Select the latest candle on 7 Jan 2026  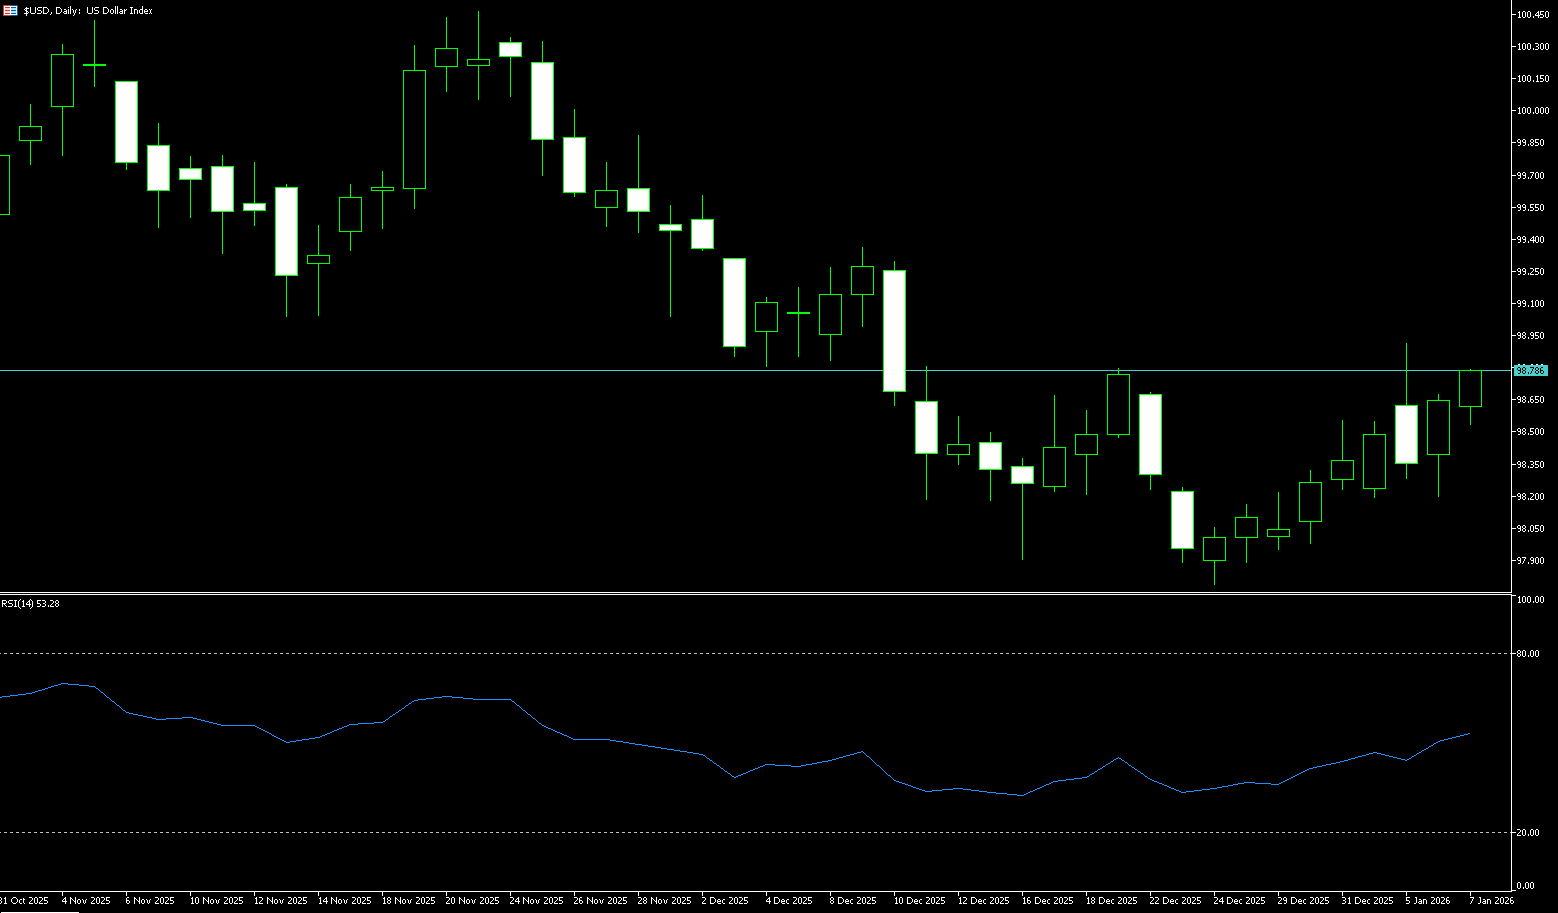1470,388
